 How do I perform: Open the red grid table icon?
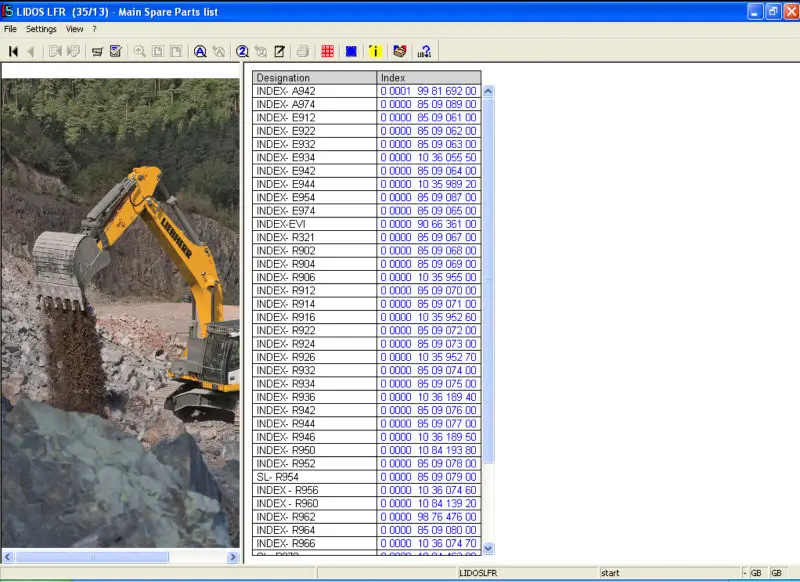pyautogui.click(x=327, y=51)
